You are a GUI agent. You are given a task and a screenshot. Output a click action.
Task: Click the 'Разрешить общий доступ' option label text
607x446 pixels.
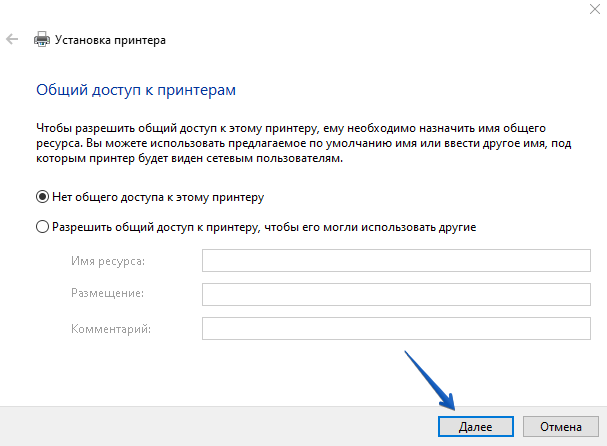pyautogui.click(x=263, y=227)
